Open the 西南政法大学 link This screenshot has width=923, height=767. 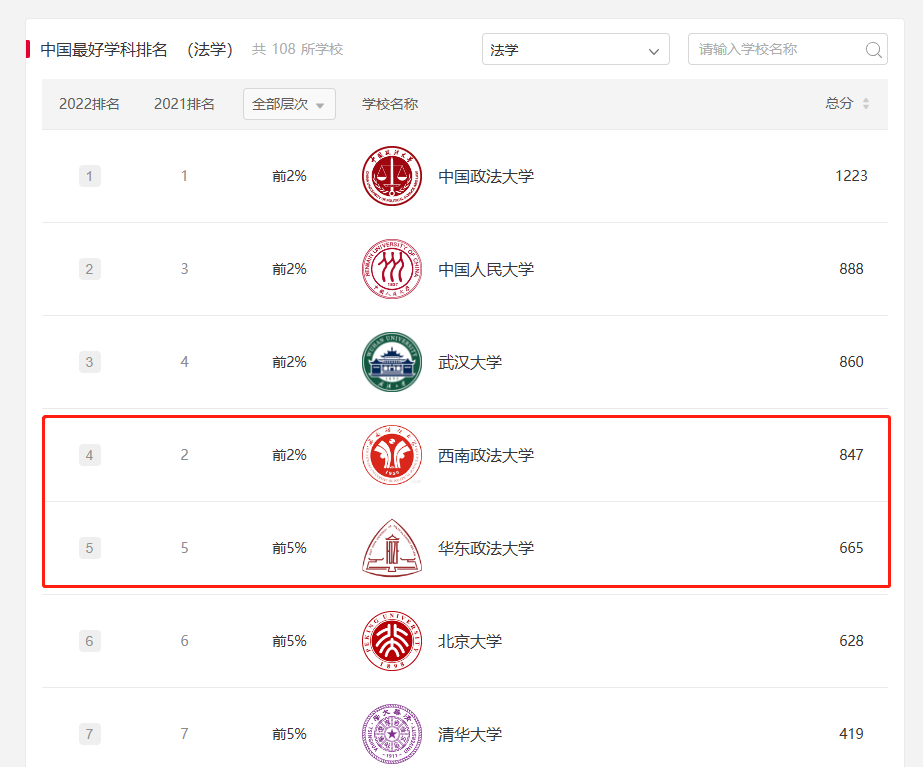pos(486,455)
